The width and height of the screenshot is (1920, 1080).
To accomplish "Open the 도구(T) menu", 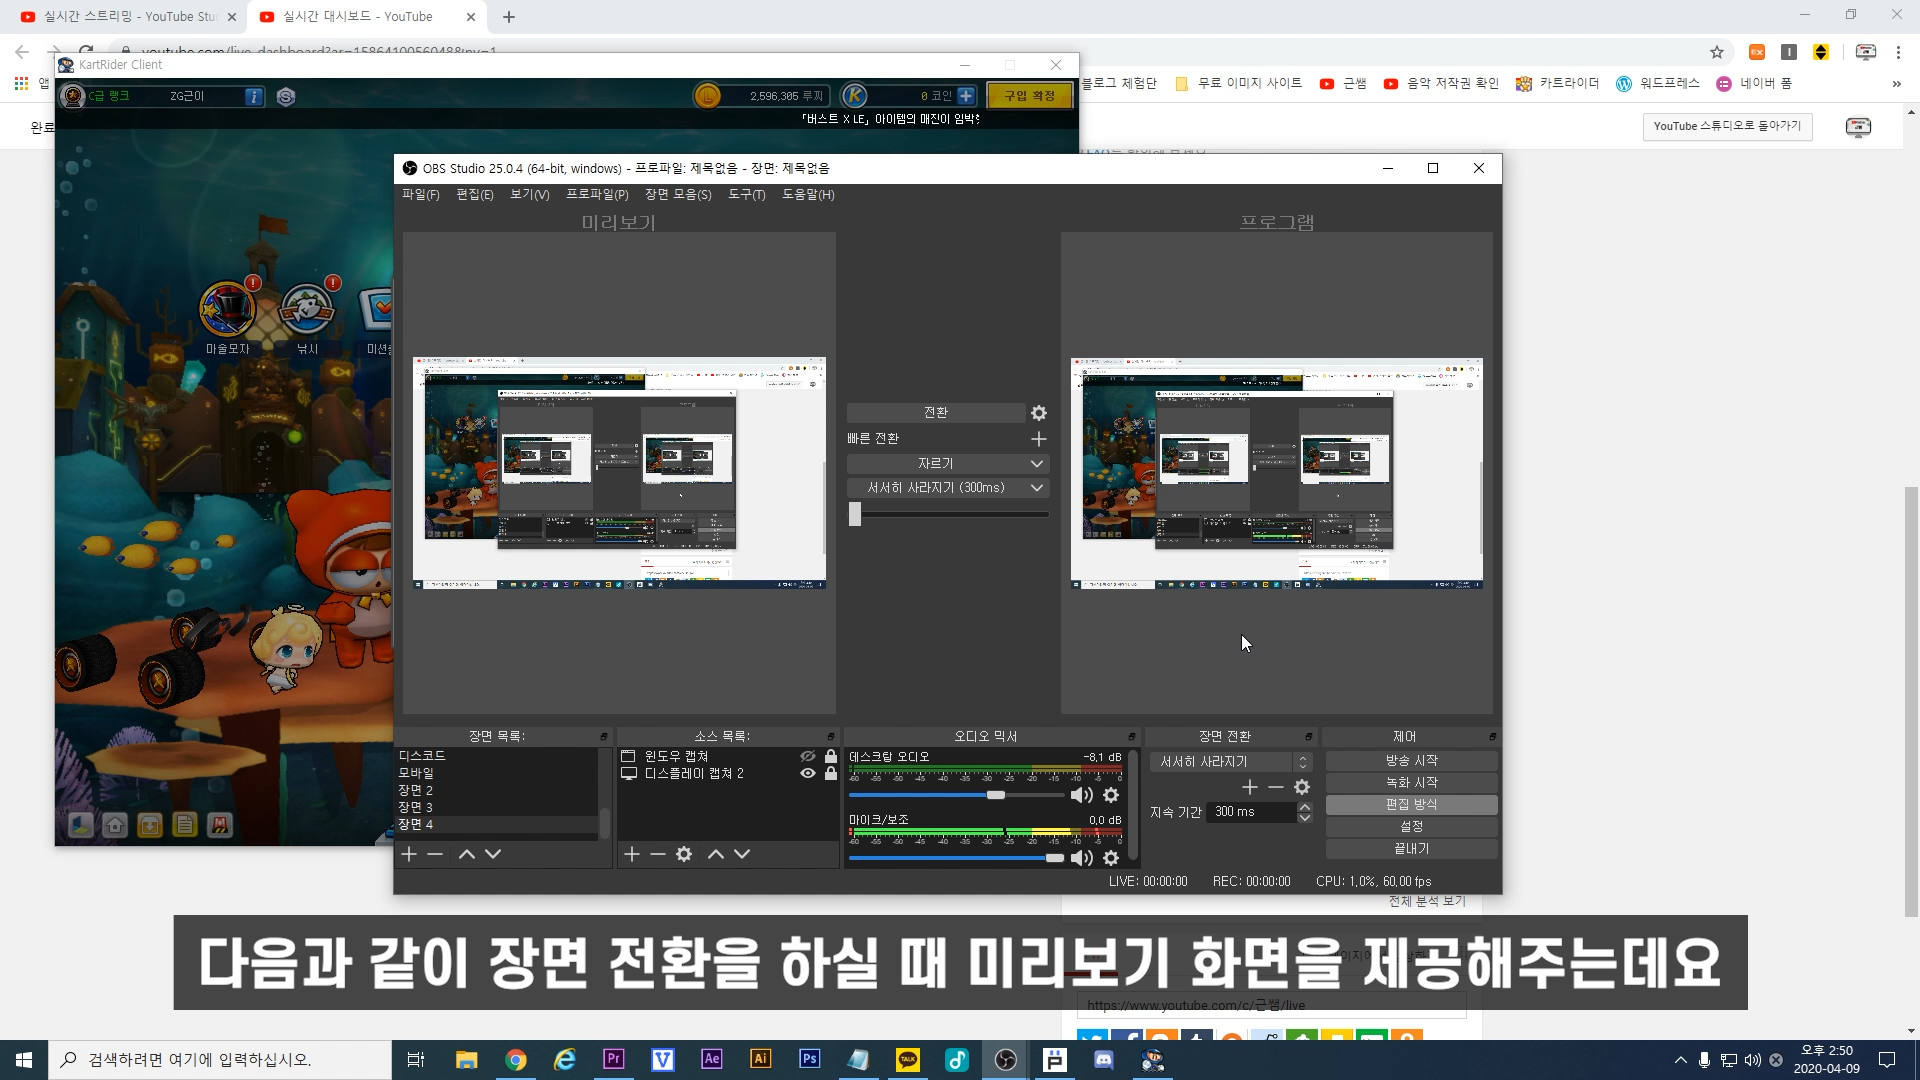I will pos(746,195).
